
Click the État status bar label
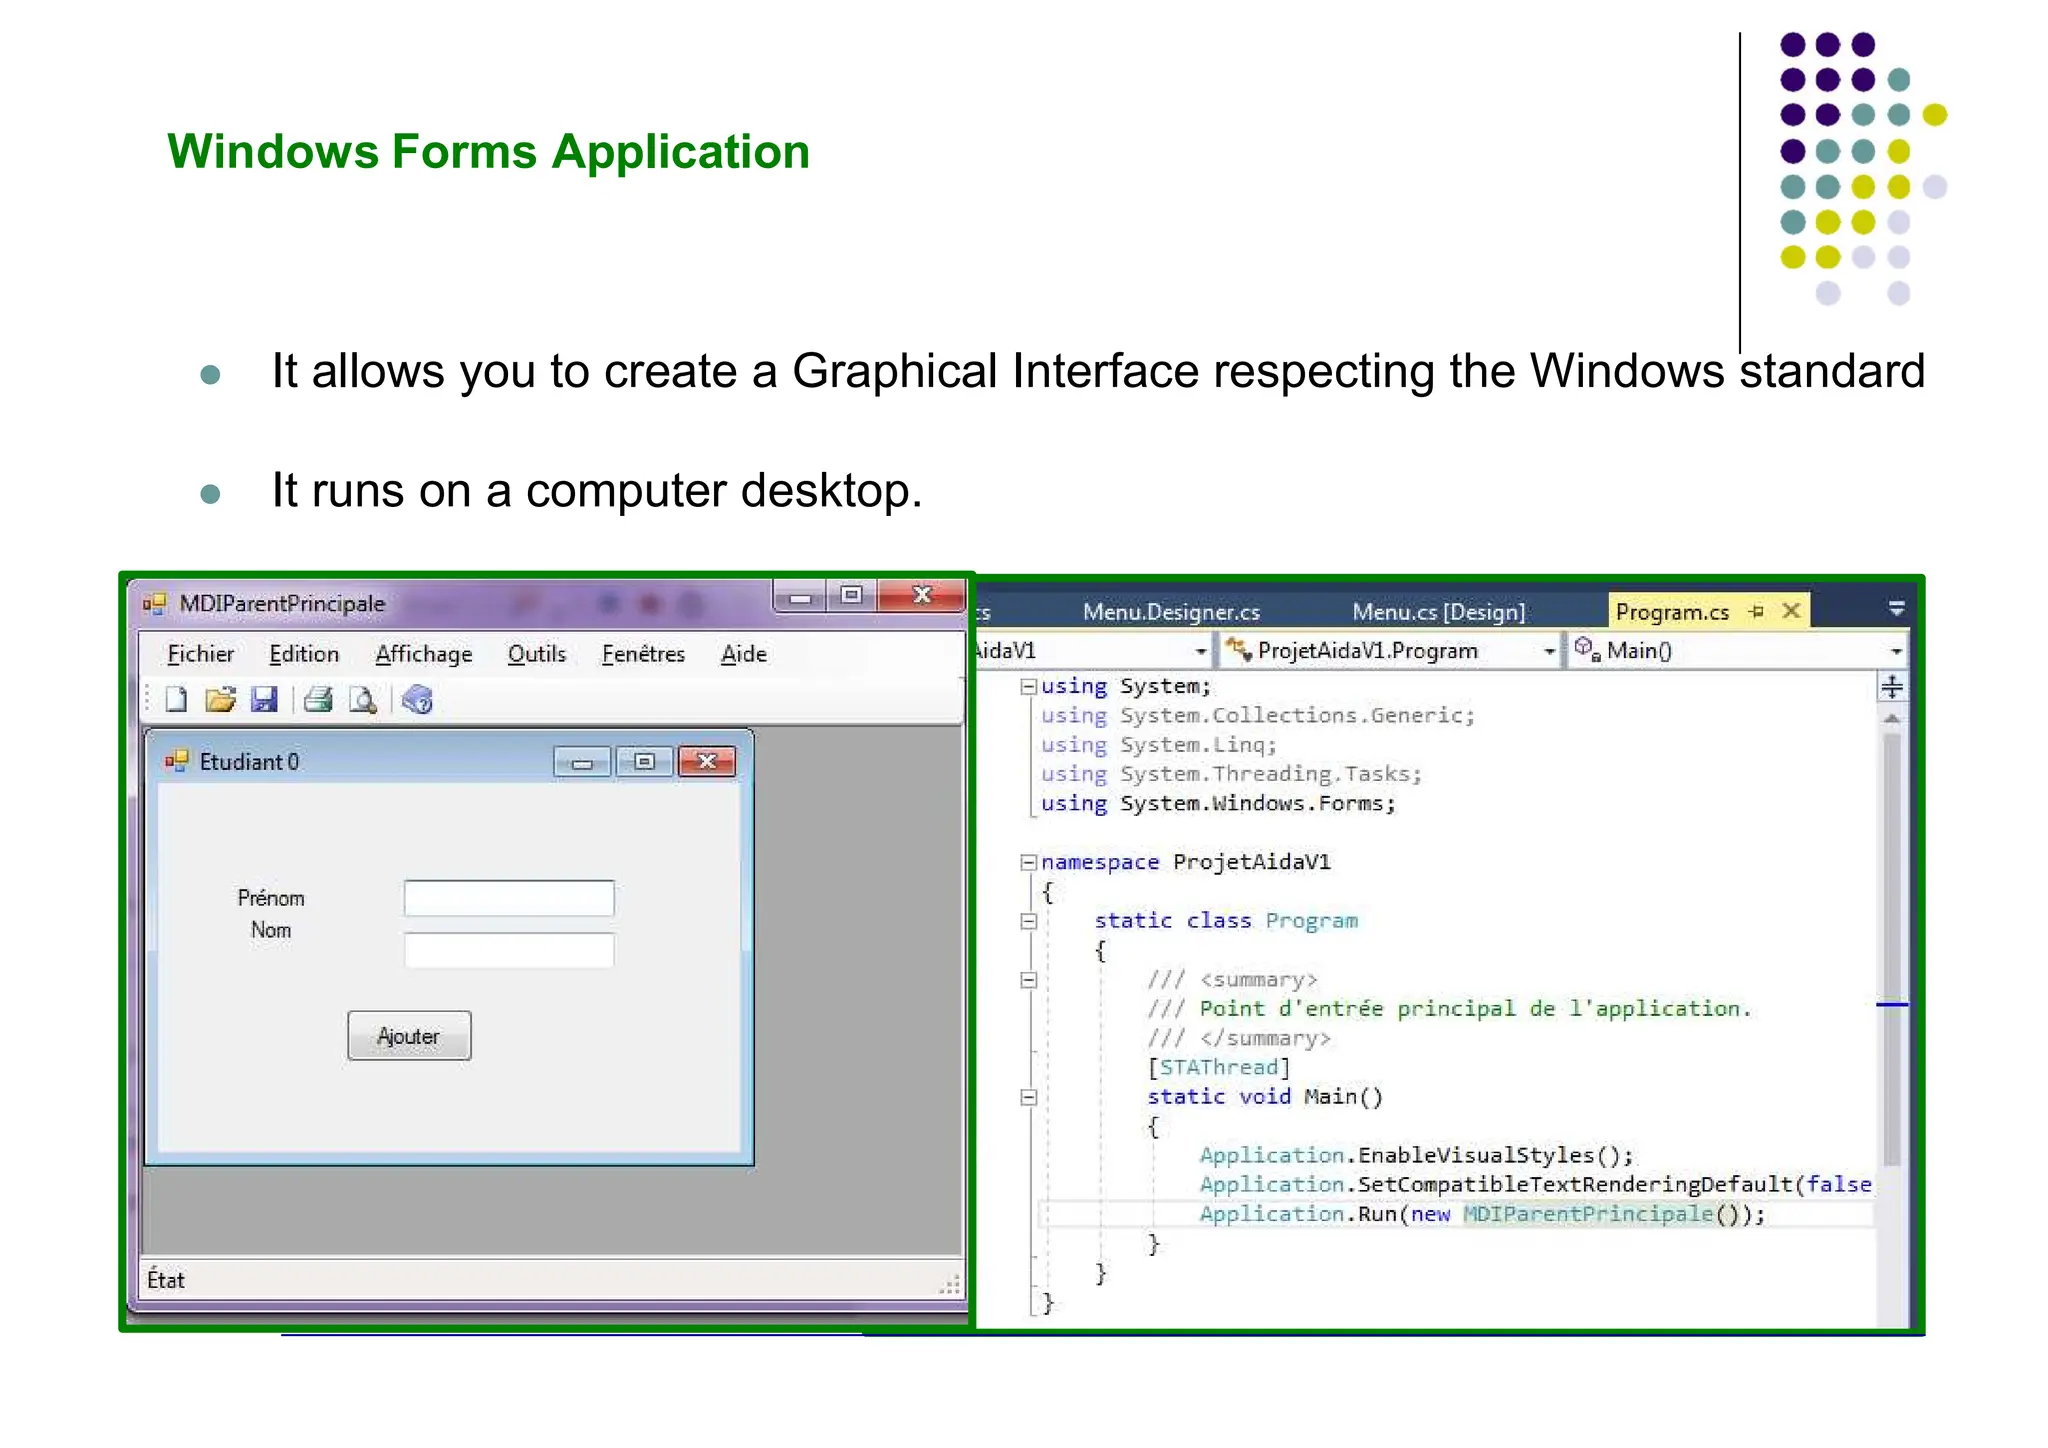point(166,1280)
